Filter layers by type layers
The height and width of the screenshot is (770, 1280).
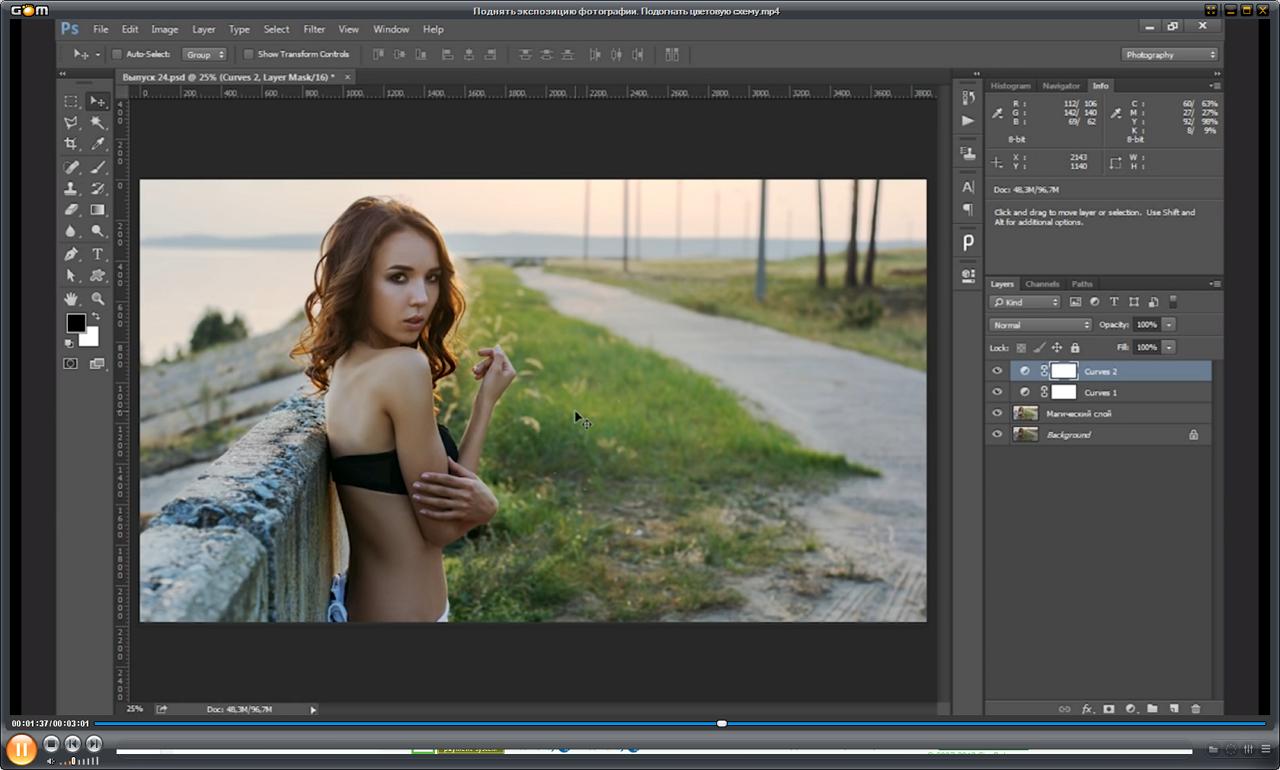(x=1114, y=302)
